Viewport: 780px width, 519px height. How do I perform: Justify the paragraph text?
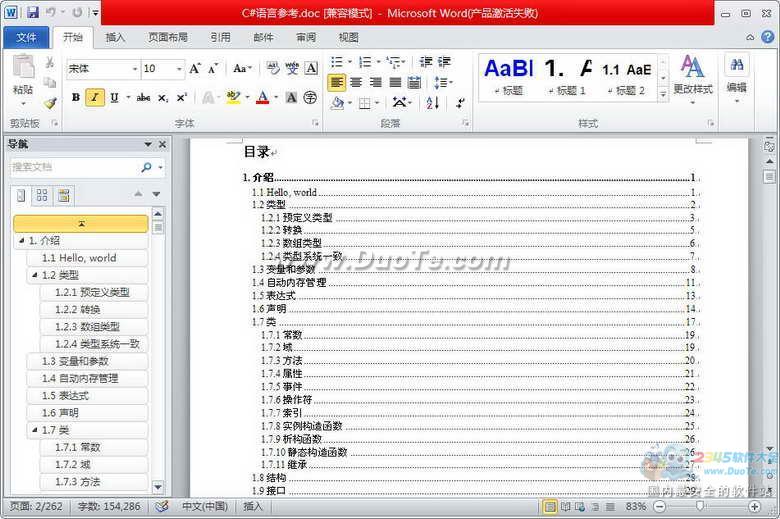[395, 82]
